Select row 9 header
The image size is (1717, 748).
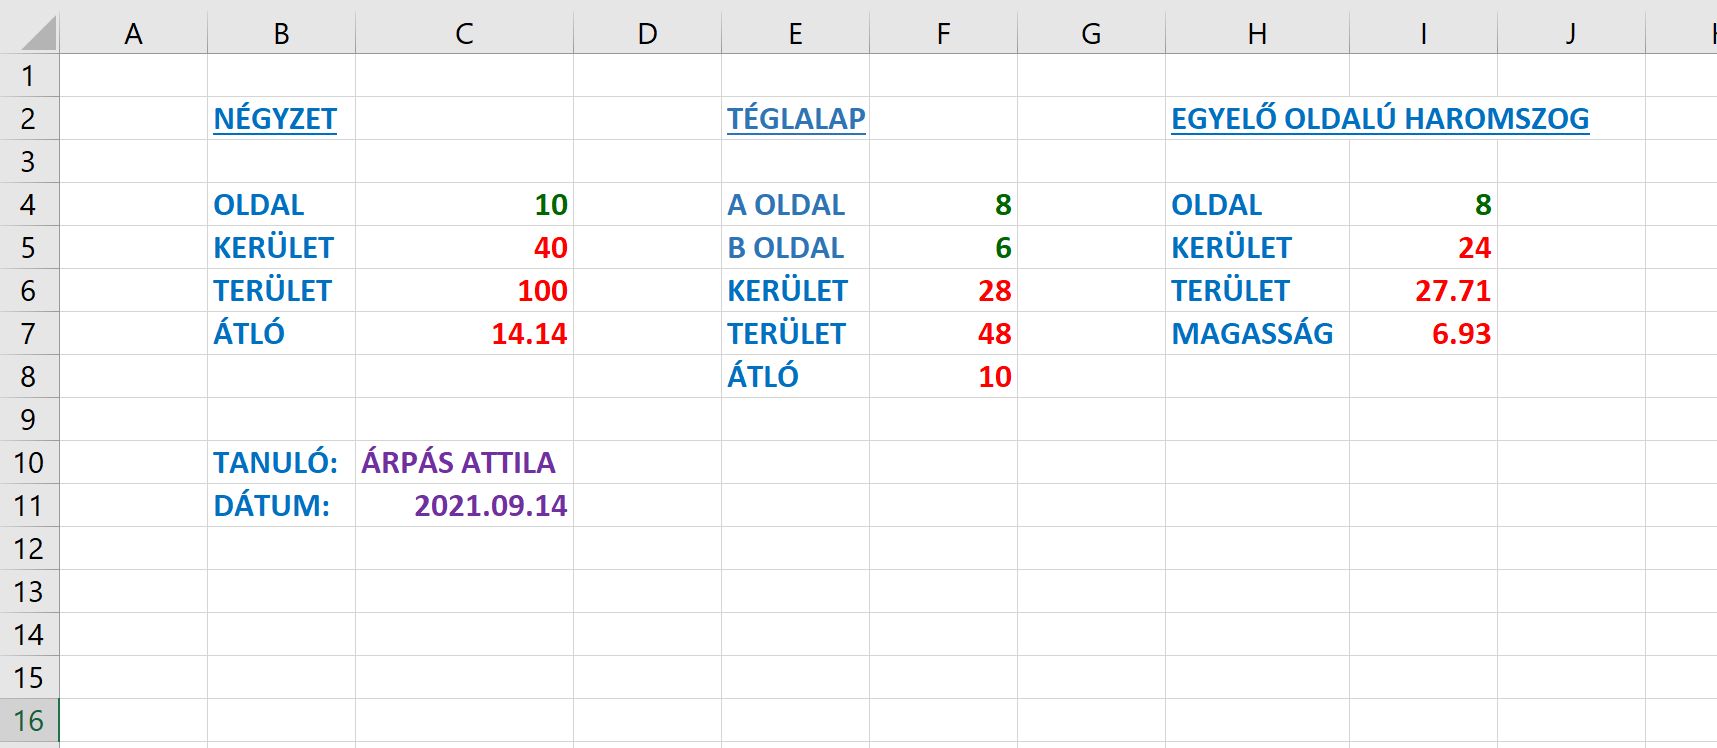pos(29,419)
